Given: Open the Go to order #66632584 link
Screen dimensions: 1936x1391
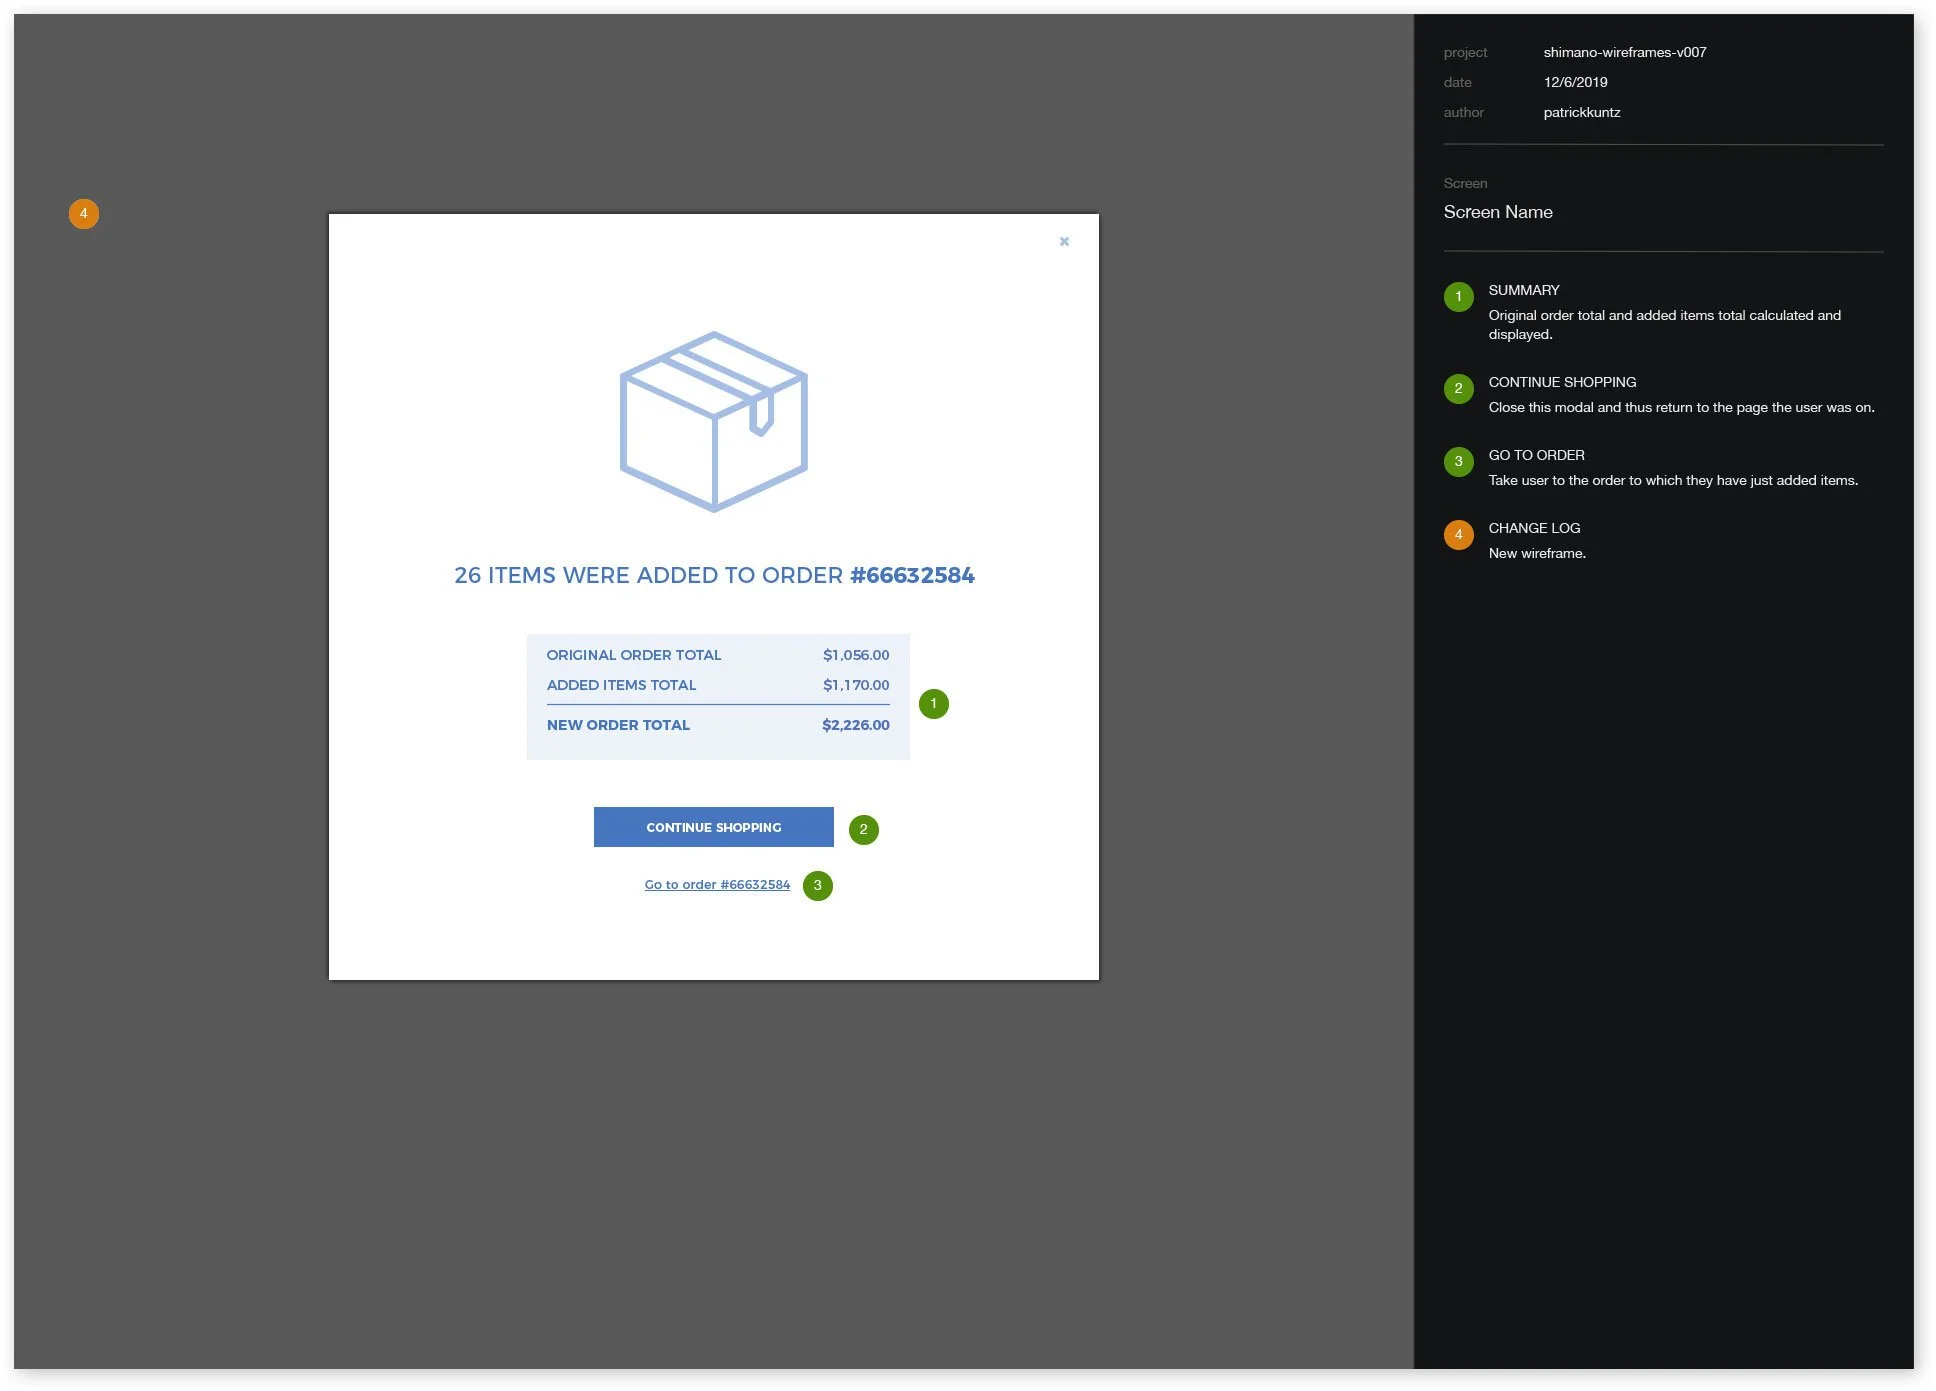Looking at the screenshot, I should (x=717, y=885).
